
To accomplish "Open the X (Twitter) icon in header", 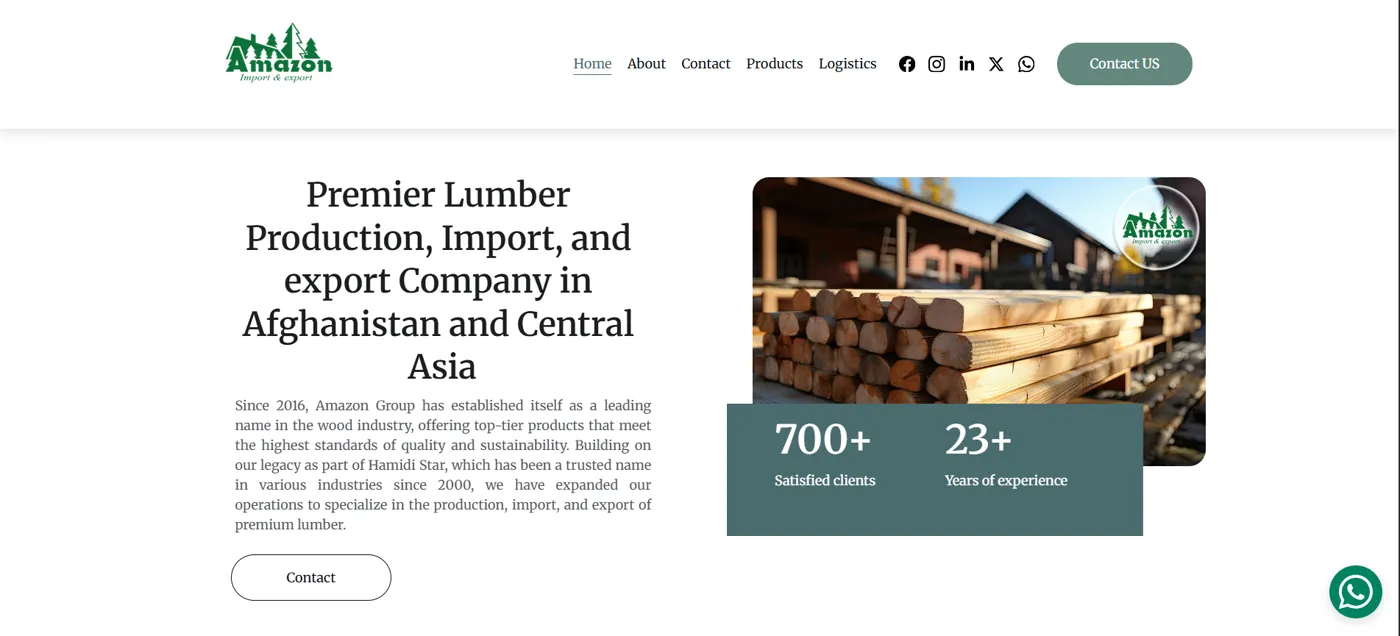I will 996,64.
